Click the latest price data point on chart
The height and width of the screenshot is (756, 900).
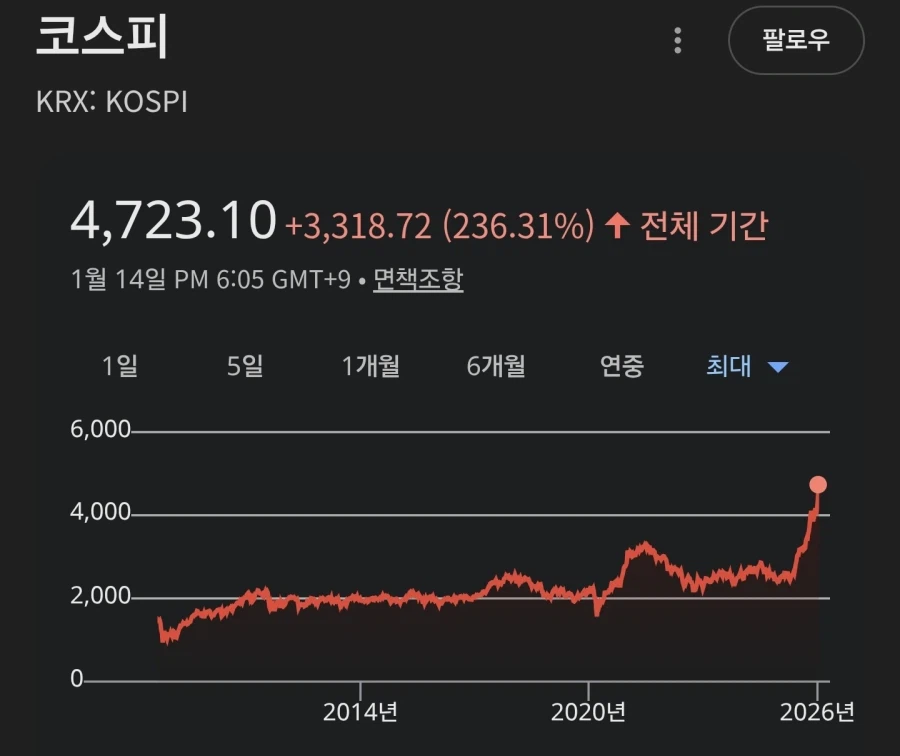point(818,485)
